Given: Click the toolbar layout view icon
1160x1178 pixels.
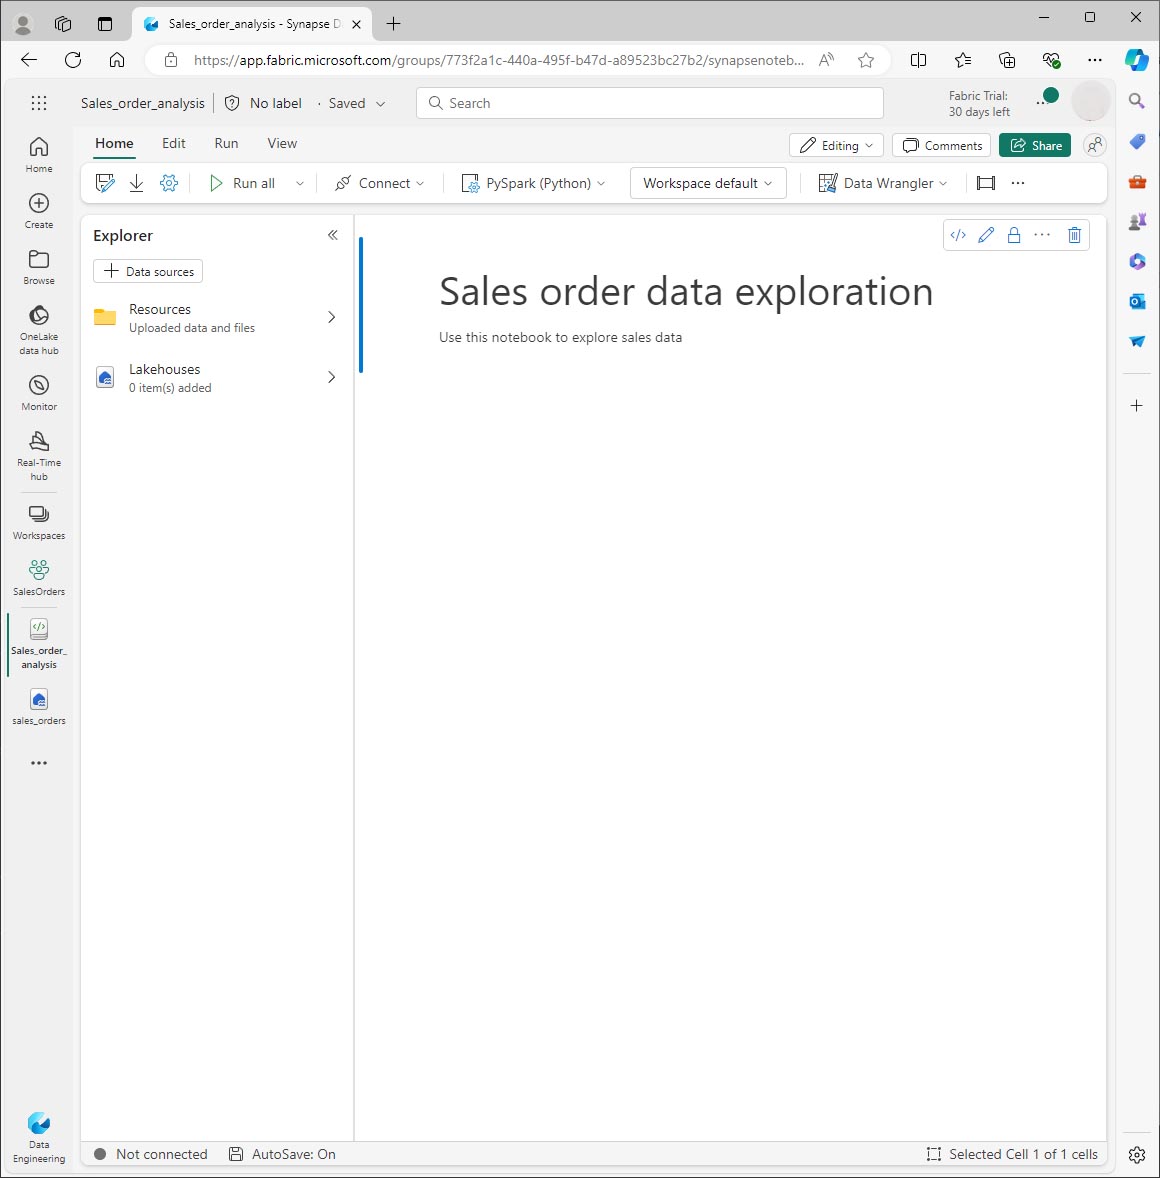Looking at the screenshot, I should click(986, 183).
